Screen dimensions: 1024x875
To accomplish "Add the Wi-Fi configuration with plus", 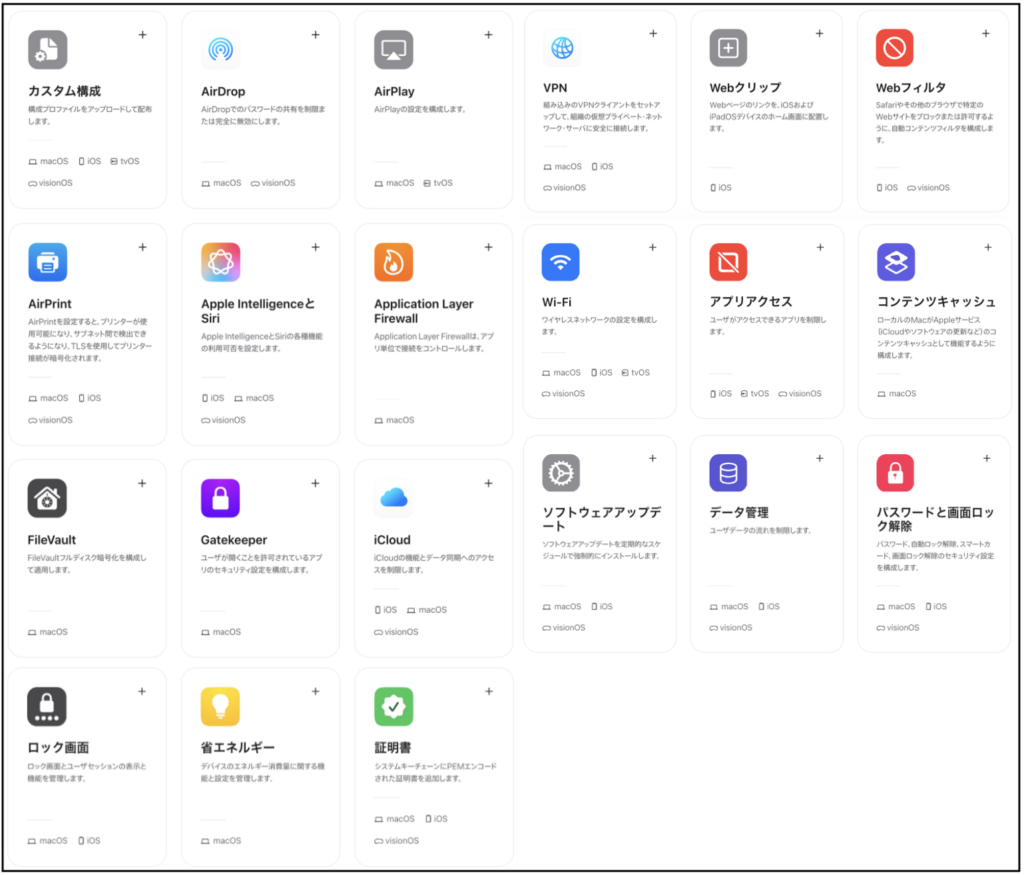I will pyautogui.click(x=652, y=247).
